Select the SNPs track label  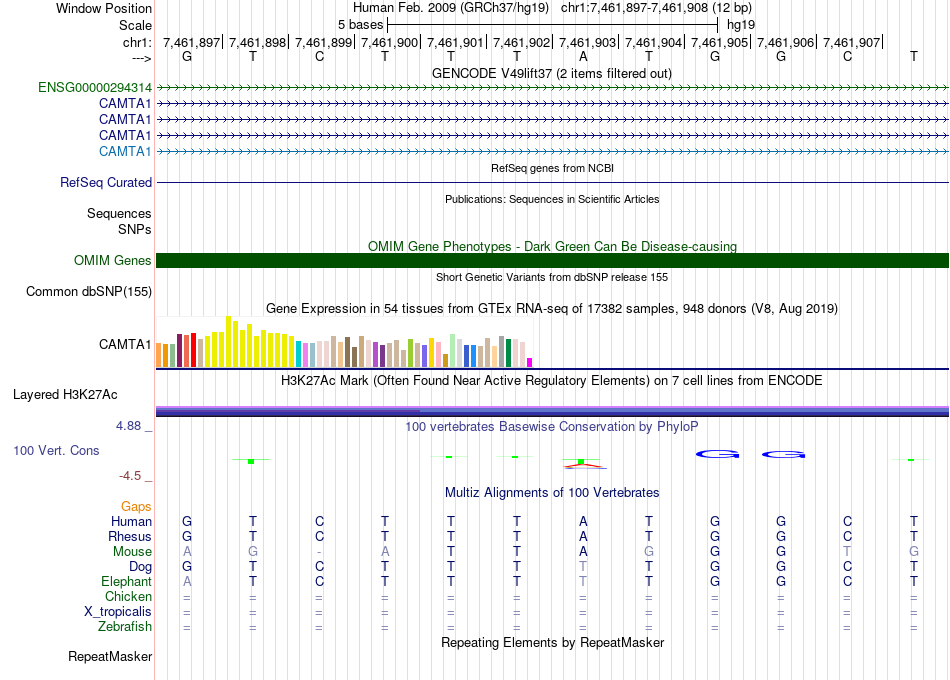pyautogui.click(x=135, y=229)
